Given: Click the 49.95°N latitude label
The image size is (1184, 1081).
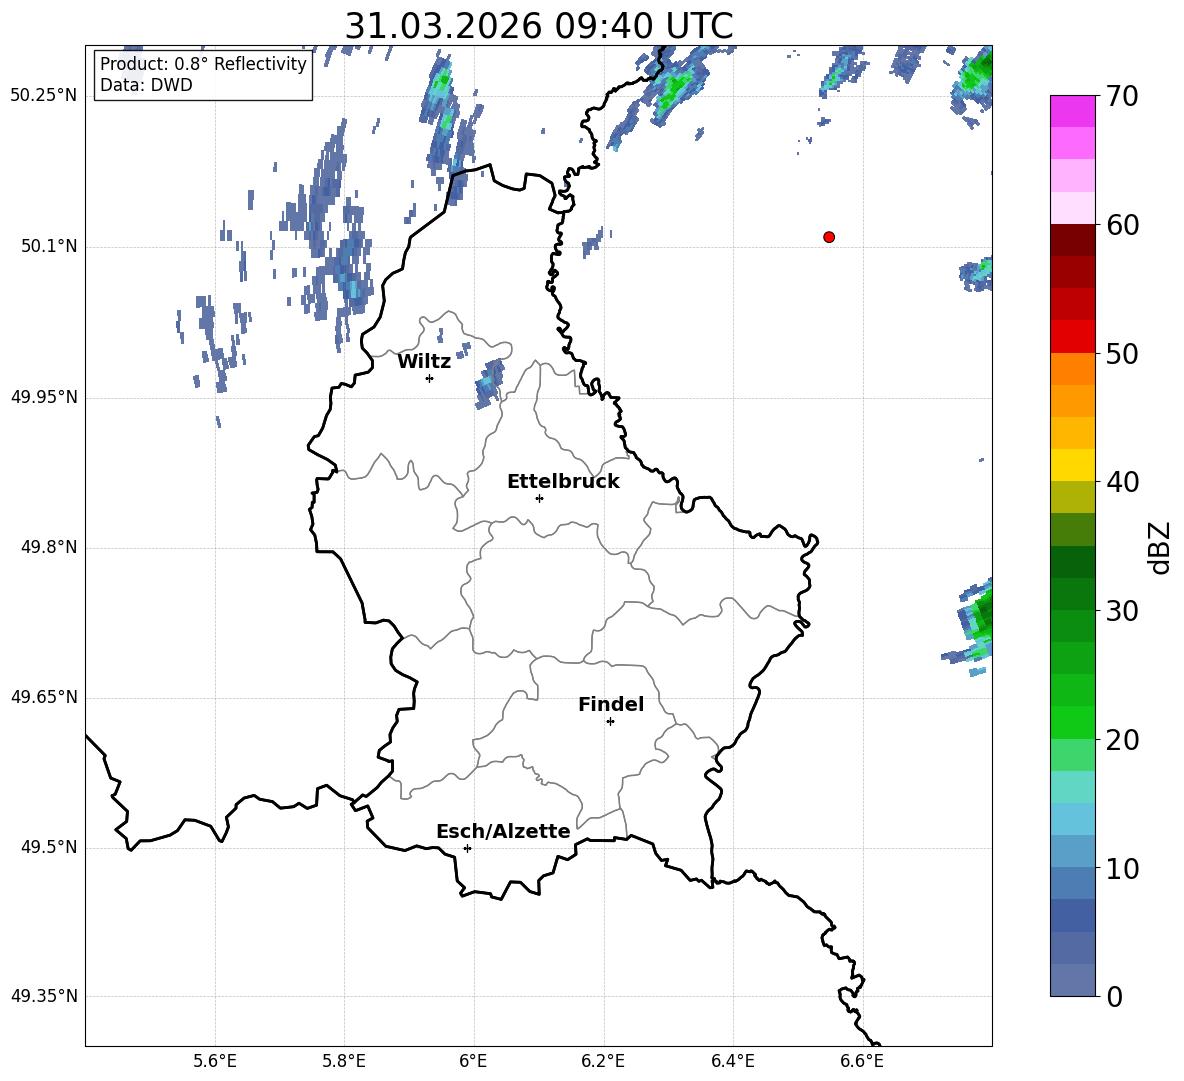Looking at the screenshot, I should (x=44, y=396).
